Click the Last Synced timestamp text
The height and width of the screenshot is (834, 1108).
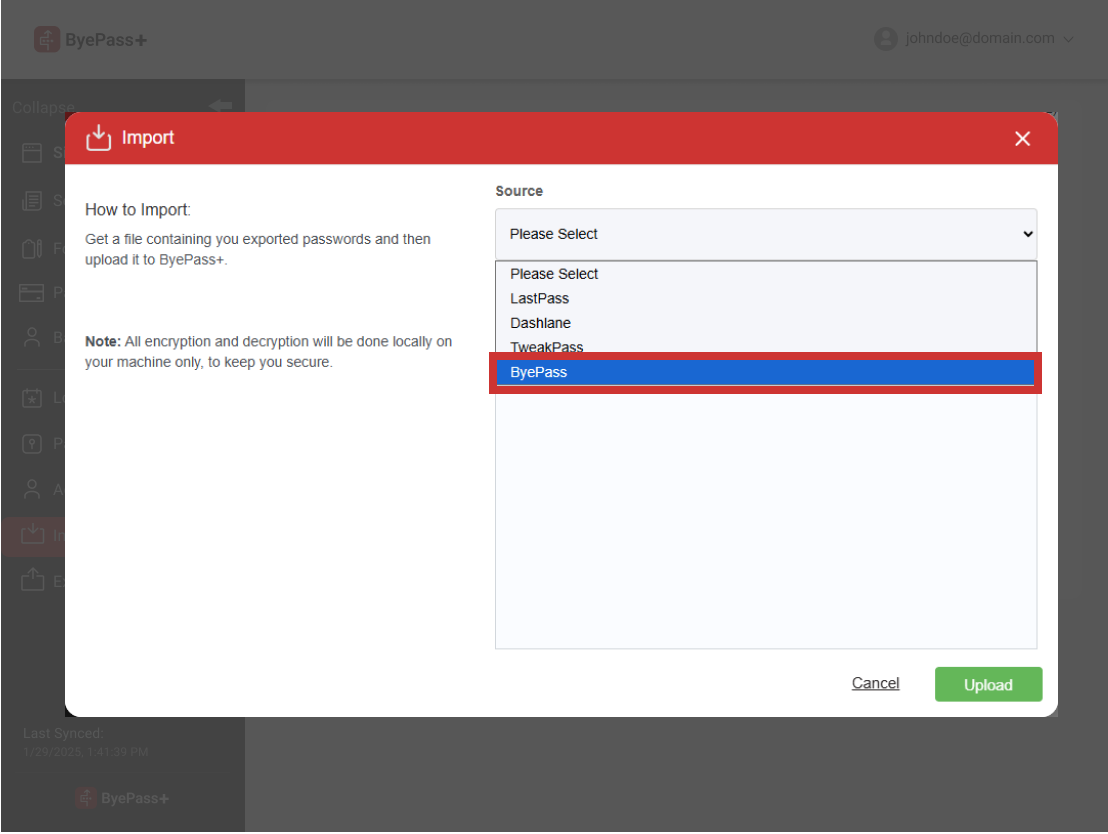pos(86,752)
